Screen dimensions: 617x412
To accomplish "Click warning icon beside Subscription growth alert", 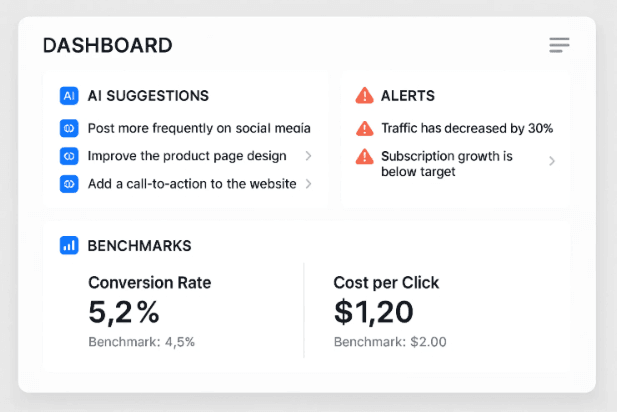I will click(x=365, y=157).
